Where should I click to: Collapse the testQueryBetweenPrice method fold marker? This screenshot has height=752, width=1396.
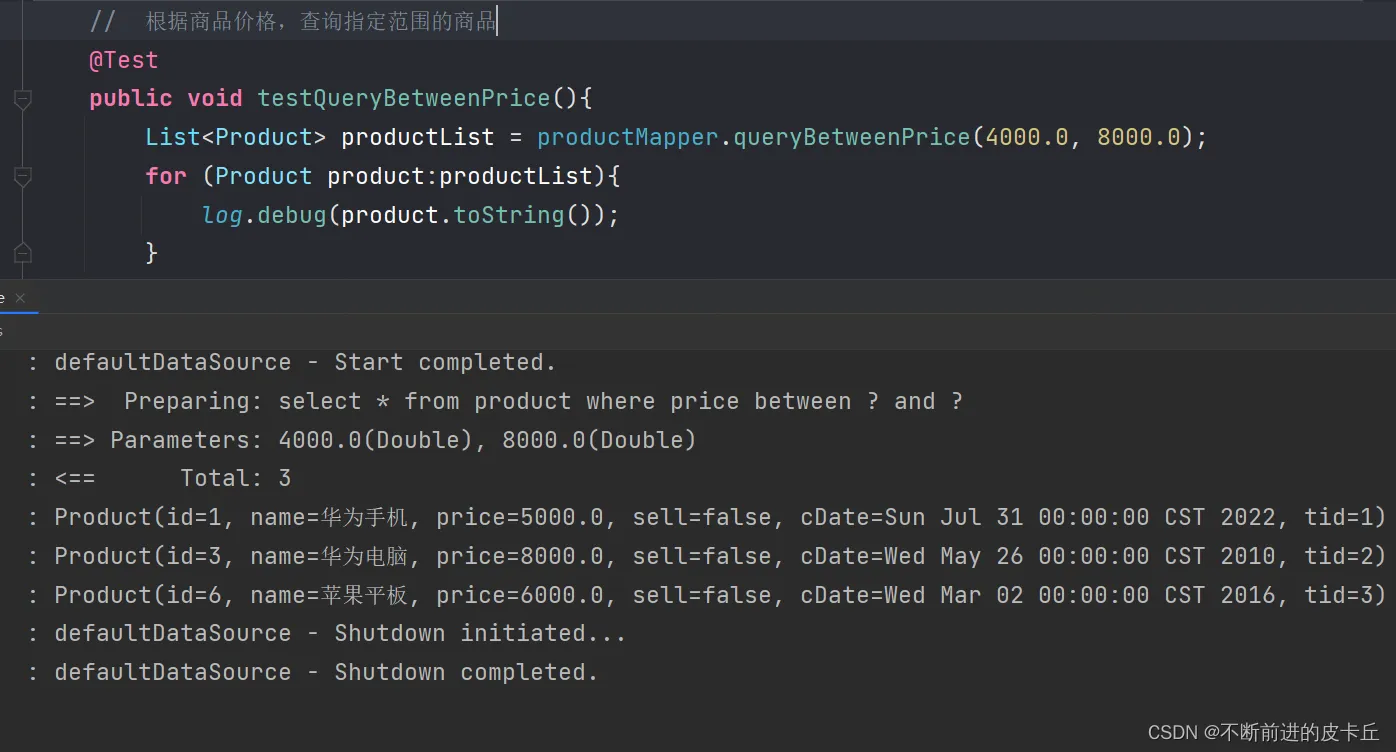tap(22, 99)
